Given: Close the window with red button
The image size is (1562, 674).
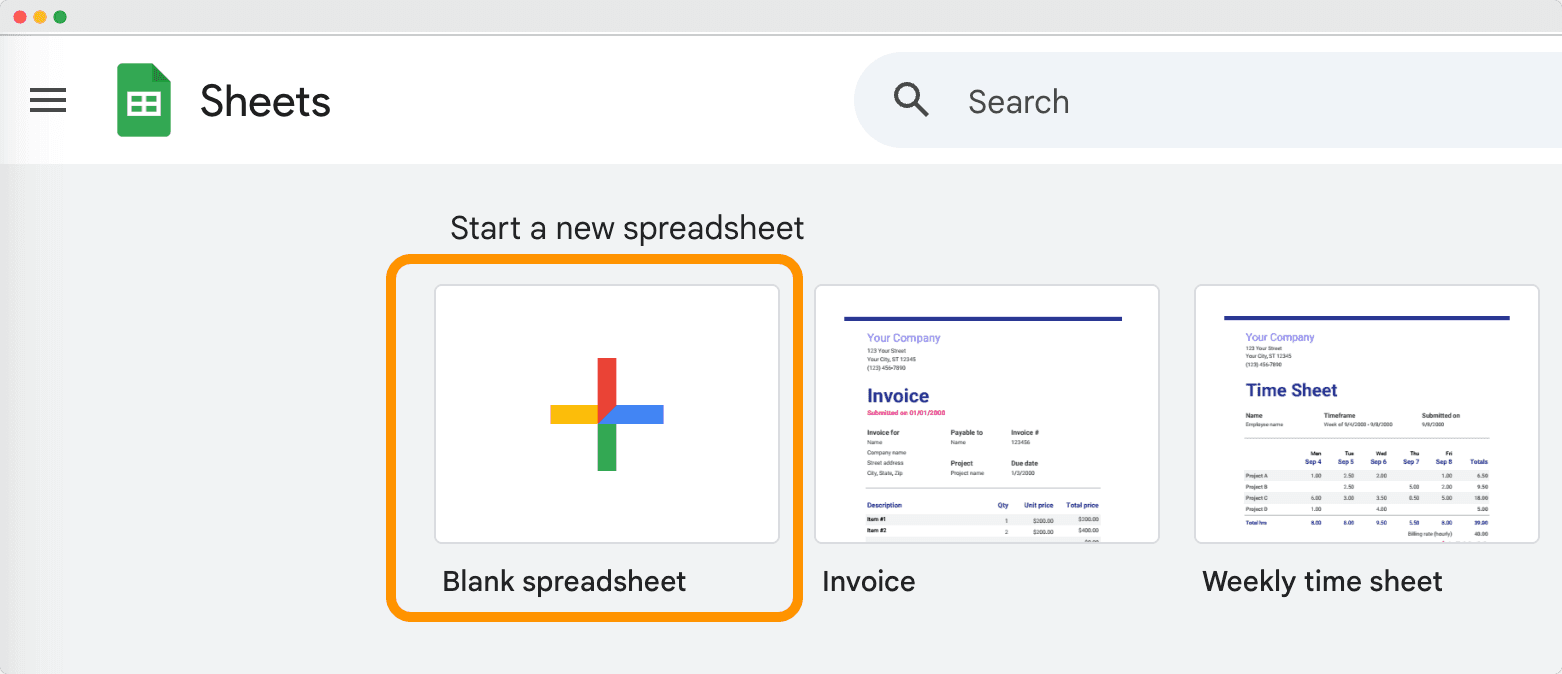Looking at the screenshot, I should click(20, 17).
